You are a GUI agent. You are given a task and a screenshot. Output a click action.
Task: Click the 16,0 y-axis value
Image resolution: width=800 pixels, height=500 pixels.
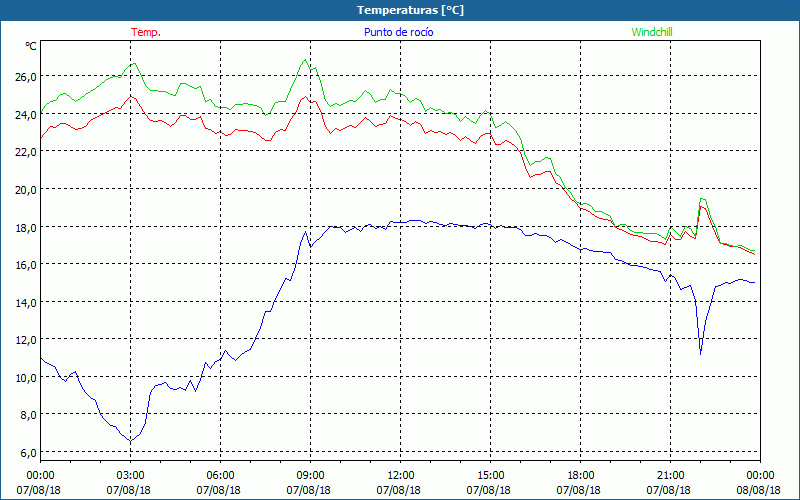[26, 264]
